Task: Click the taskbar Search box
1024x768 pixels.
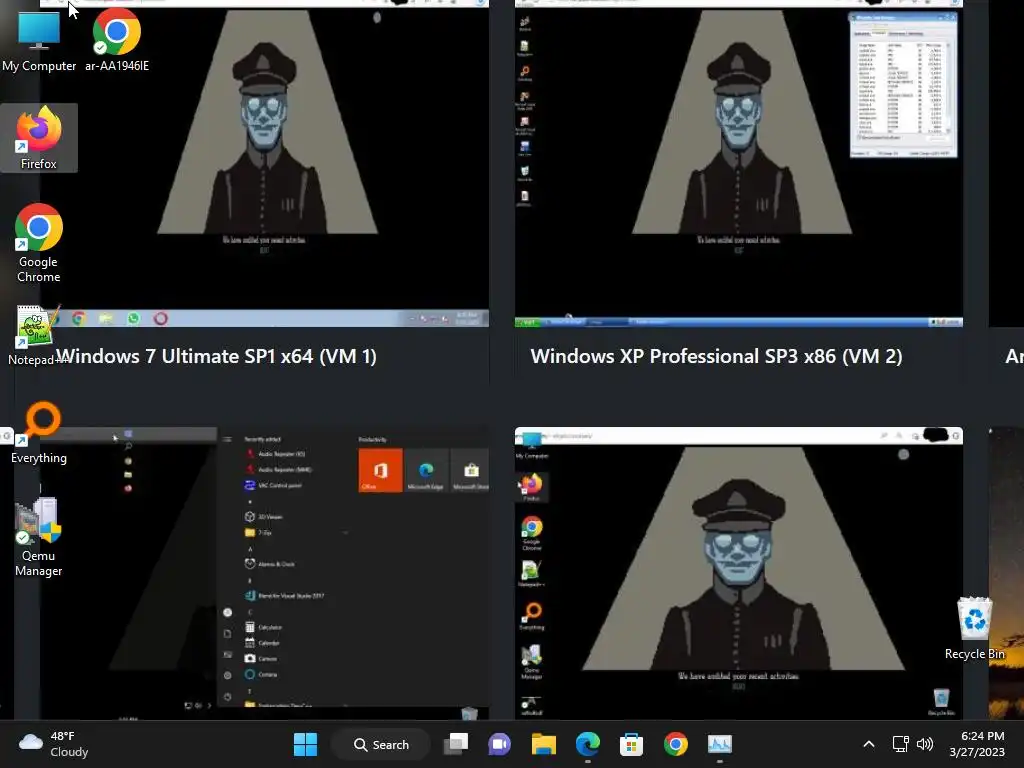Action: [381, 744]
